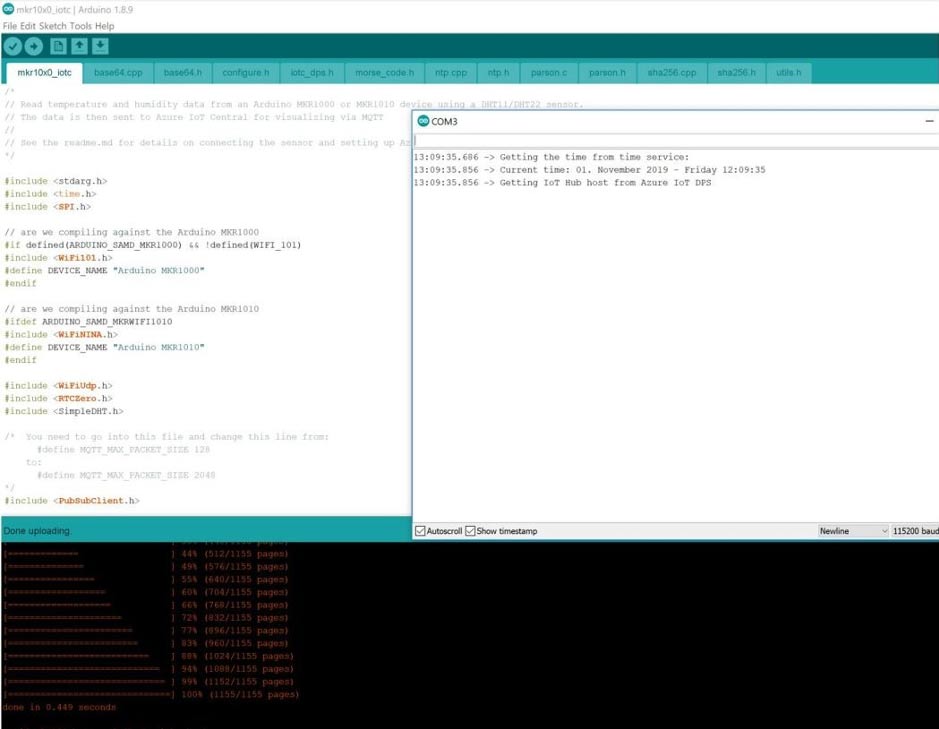Viewport: 939px width, 729px height.
Task: Click the Open sketch up-arrow icon
Action: pyautogui.click(x=79, y=45)
